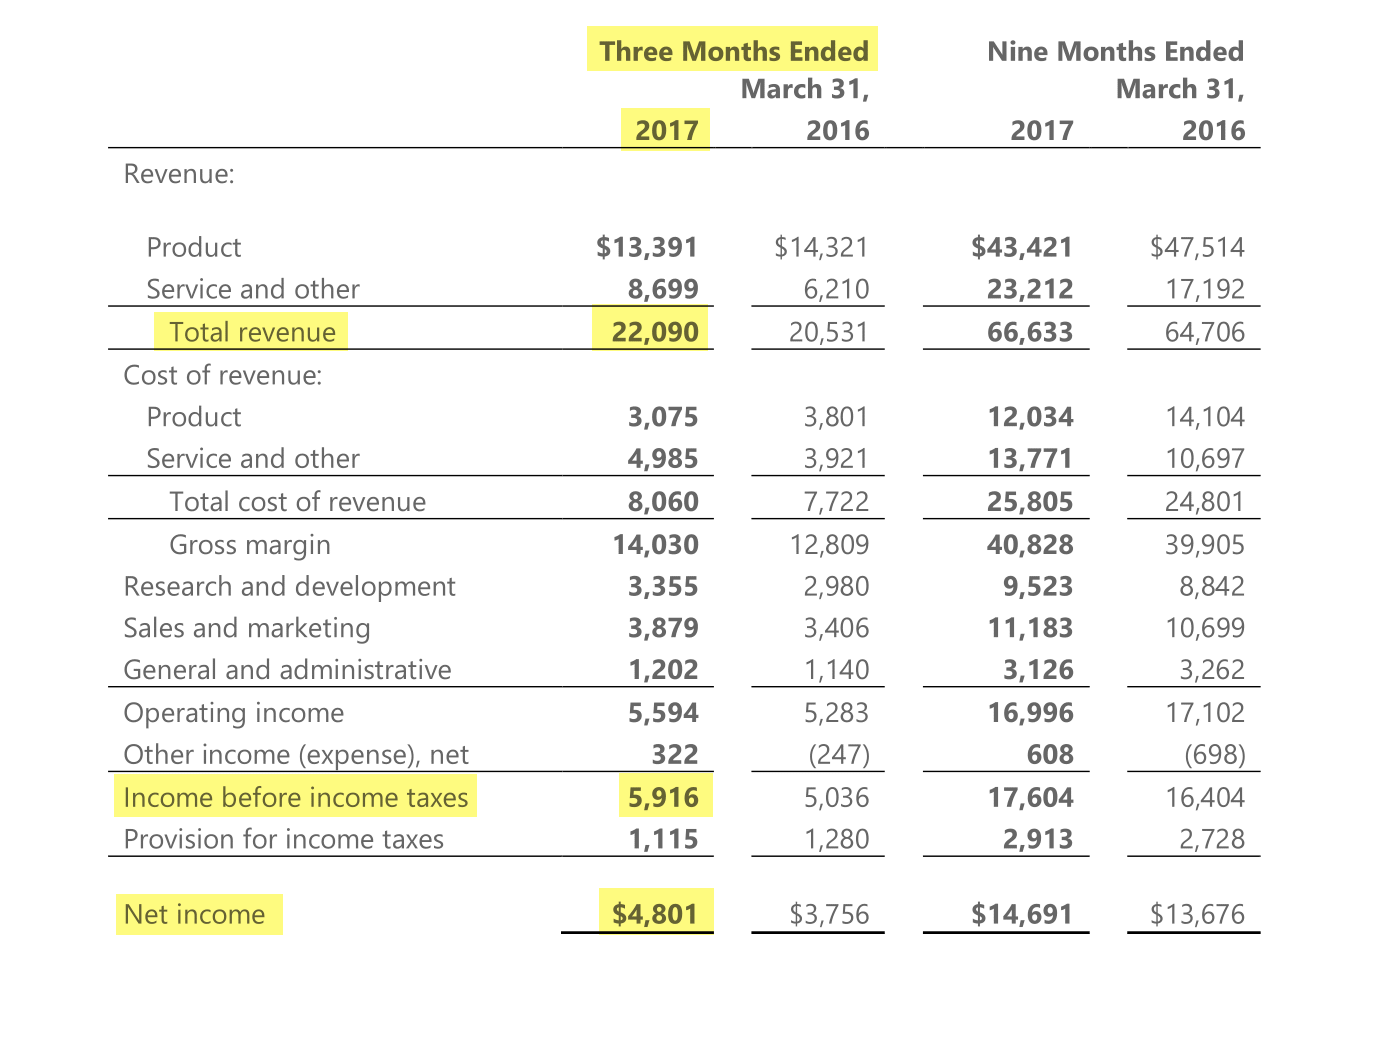The image size is (1400, 1060).
Task: Select the negative (698) other income cell
Action: pyautogui.click(x=1214, y=755)
